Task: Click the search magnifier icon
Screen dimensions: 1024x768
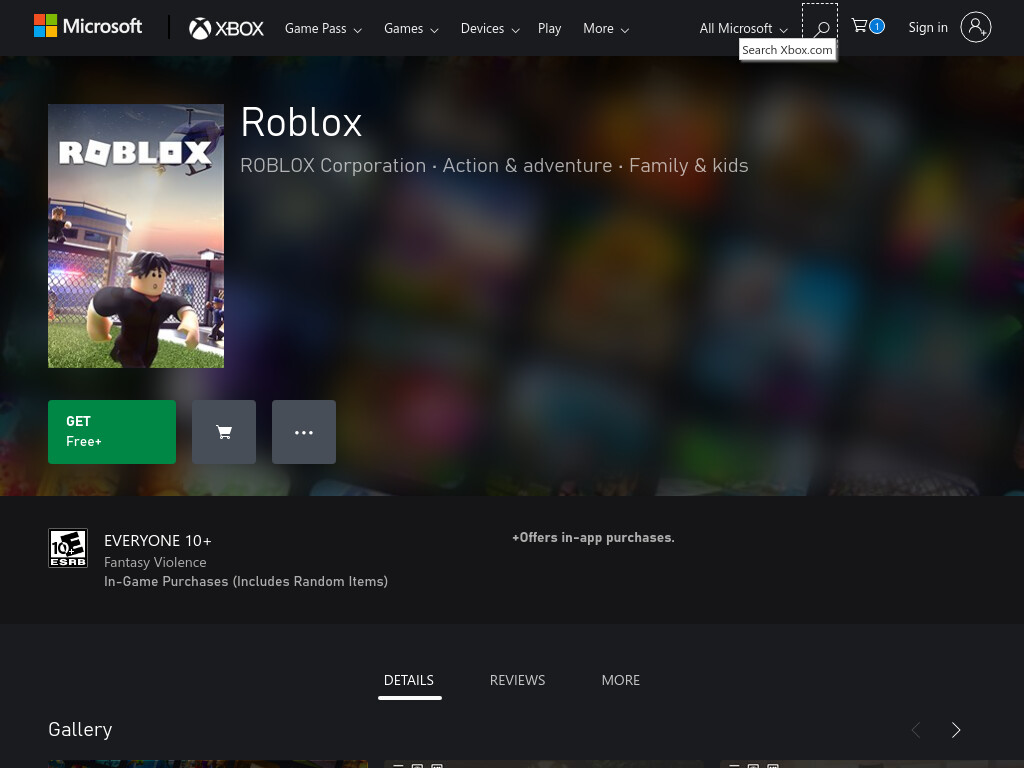Action: pos(821,29)
